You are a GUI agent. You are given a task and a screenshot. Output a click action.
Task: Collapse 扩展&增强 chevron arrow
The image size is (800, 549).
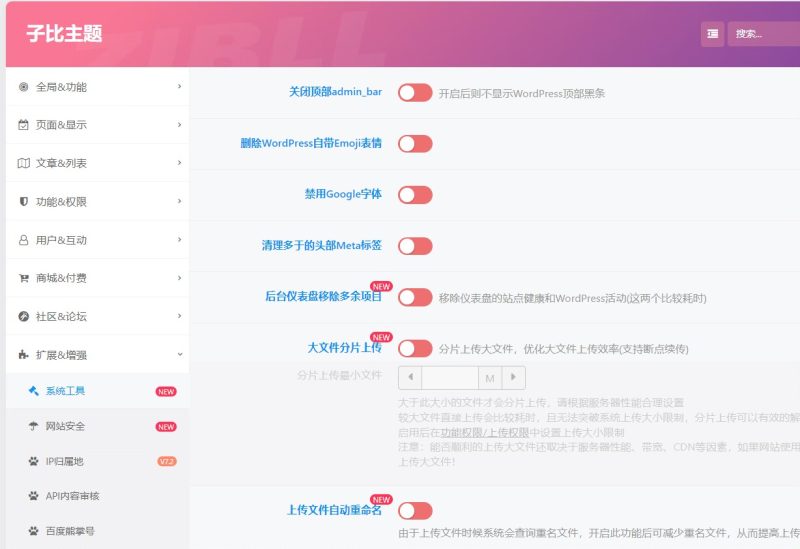[x=180, y=354]
